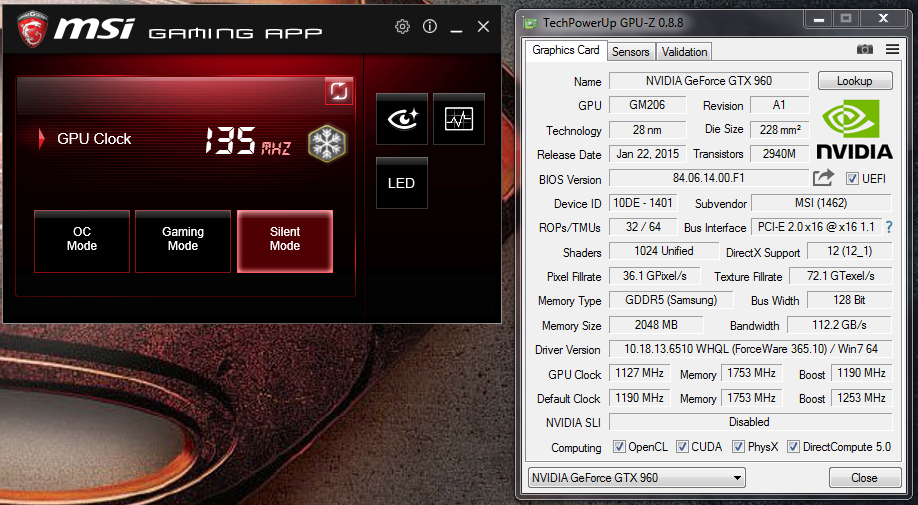Toggle the PhysX checkbox
The width and height of the screenshot is (918, 505).
[738, 446]
